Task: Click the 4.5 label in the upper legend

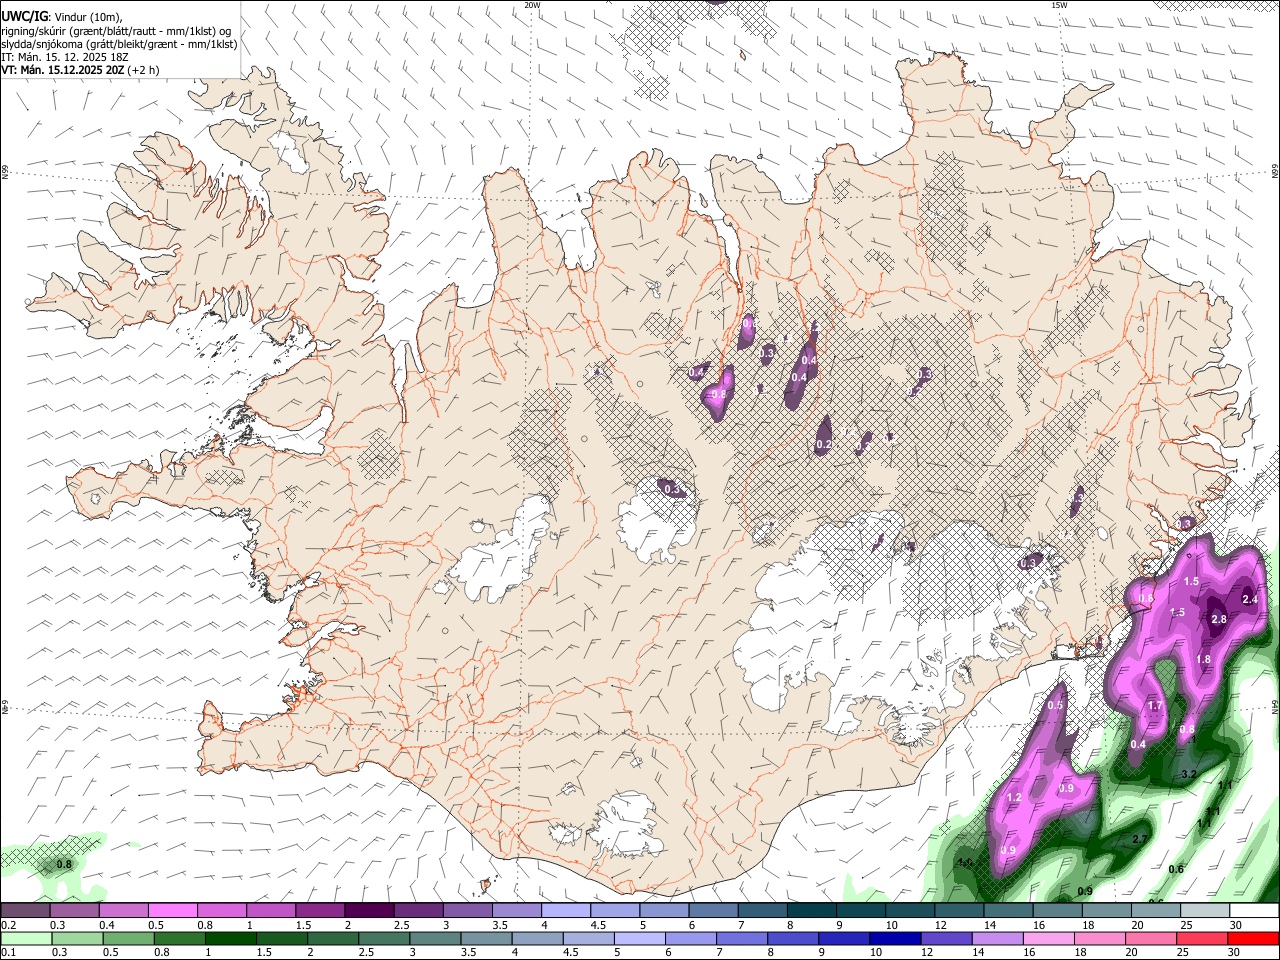Action: point(598,925)
